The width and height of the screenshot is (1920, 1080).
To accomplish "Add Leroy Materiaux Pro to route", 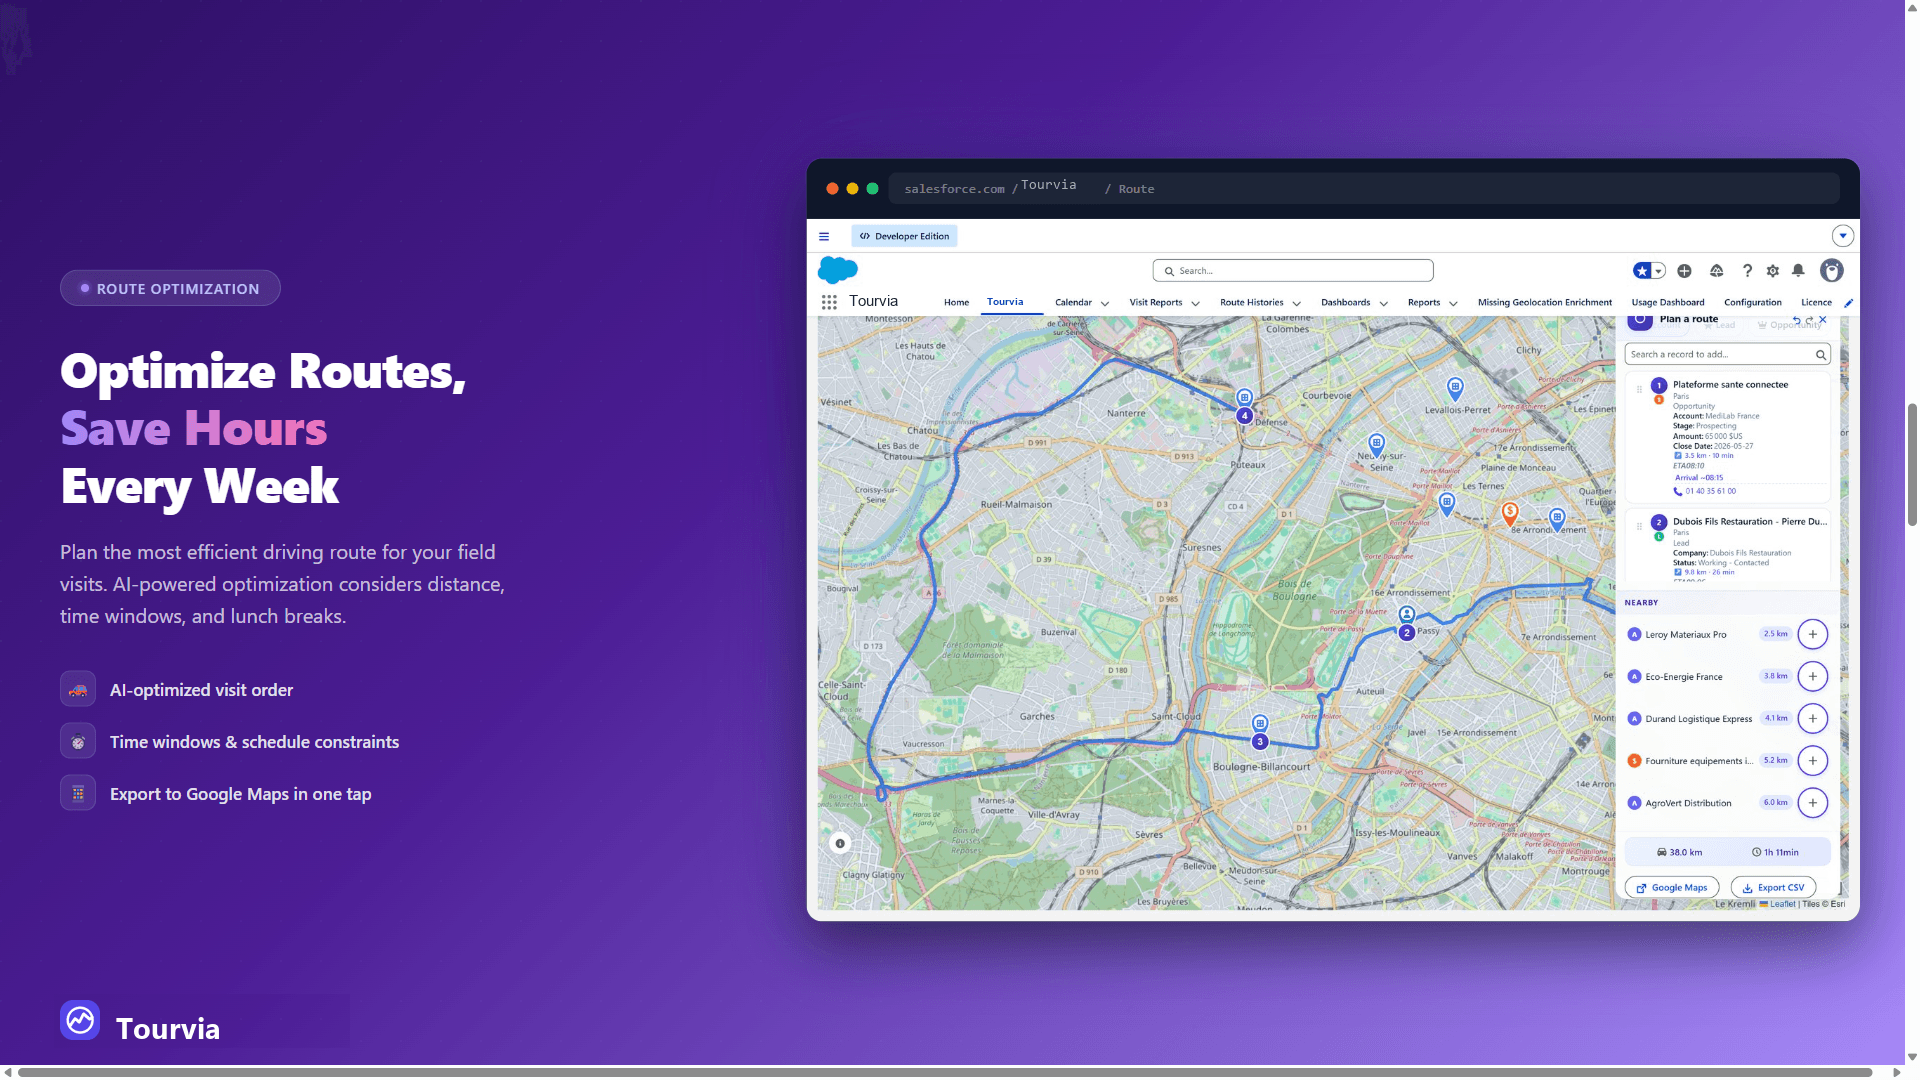I will (x=1812, y=634).
